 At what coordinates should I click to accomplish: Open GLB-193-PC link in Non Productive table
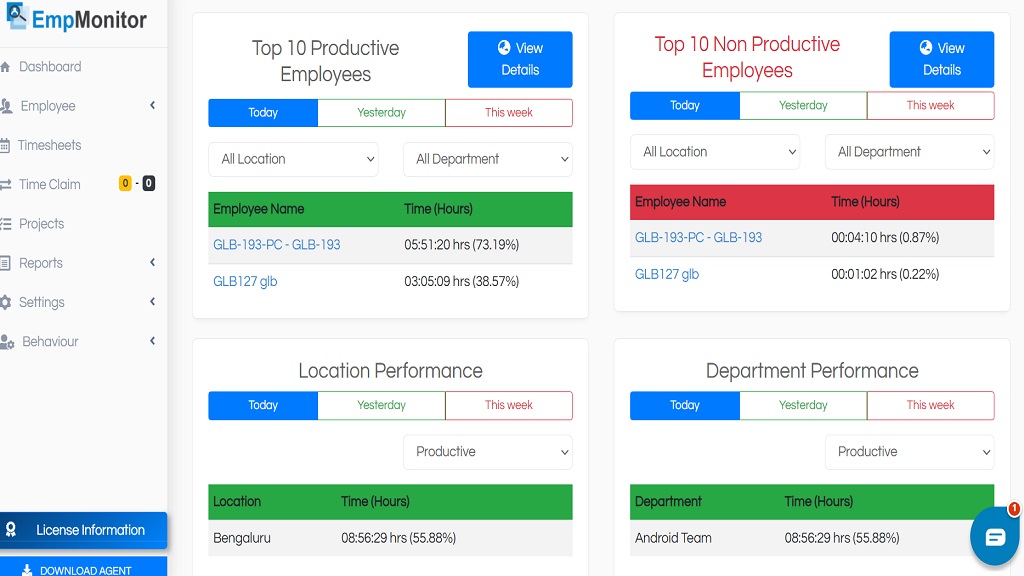[x=699, y=238]
